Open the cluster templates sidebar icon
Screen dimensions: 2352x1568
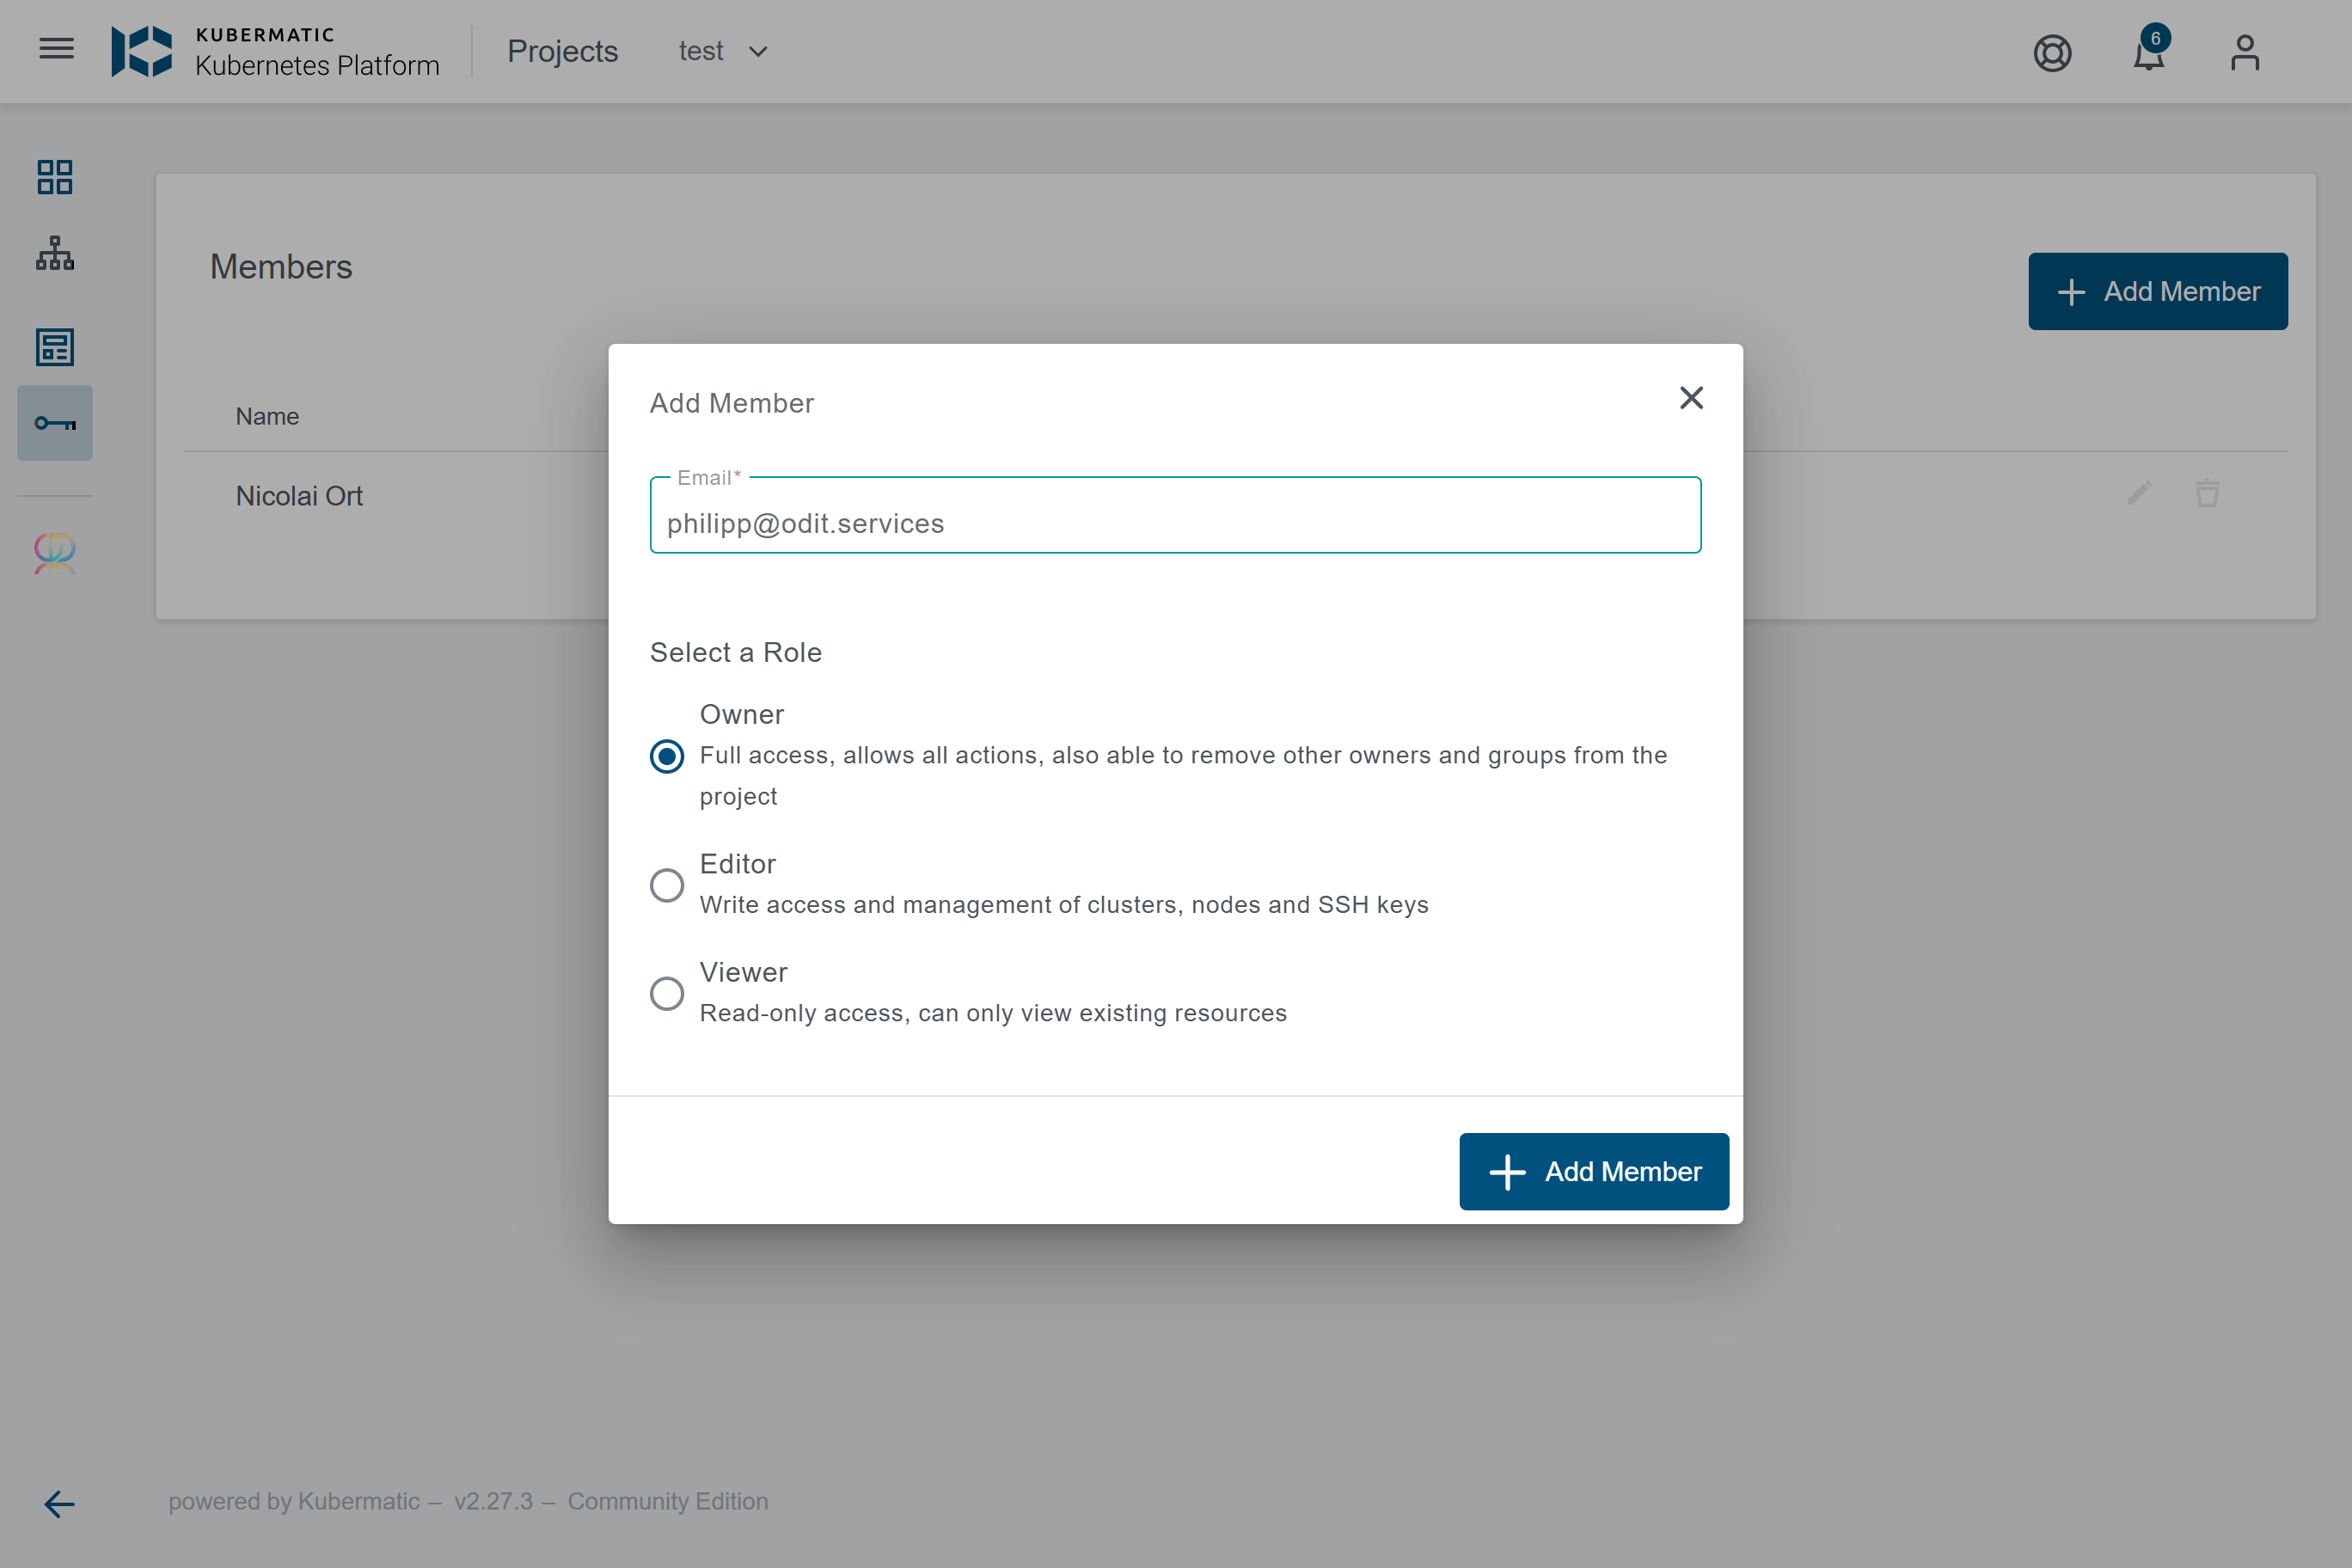click(55, 347)
